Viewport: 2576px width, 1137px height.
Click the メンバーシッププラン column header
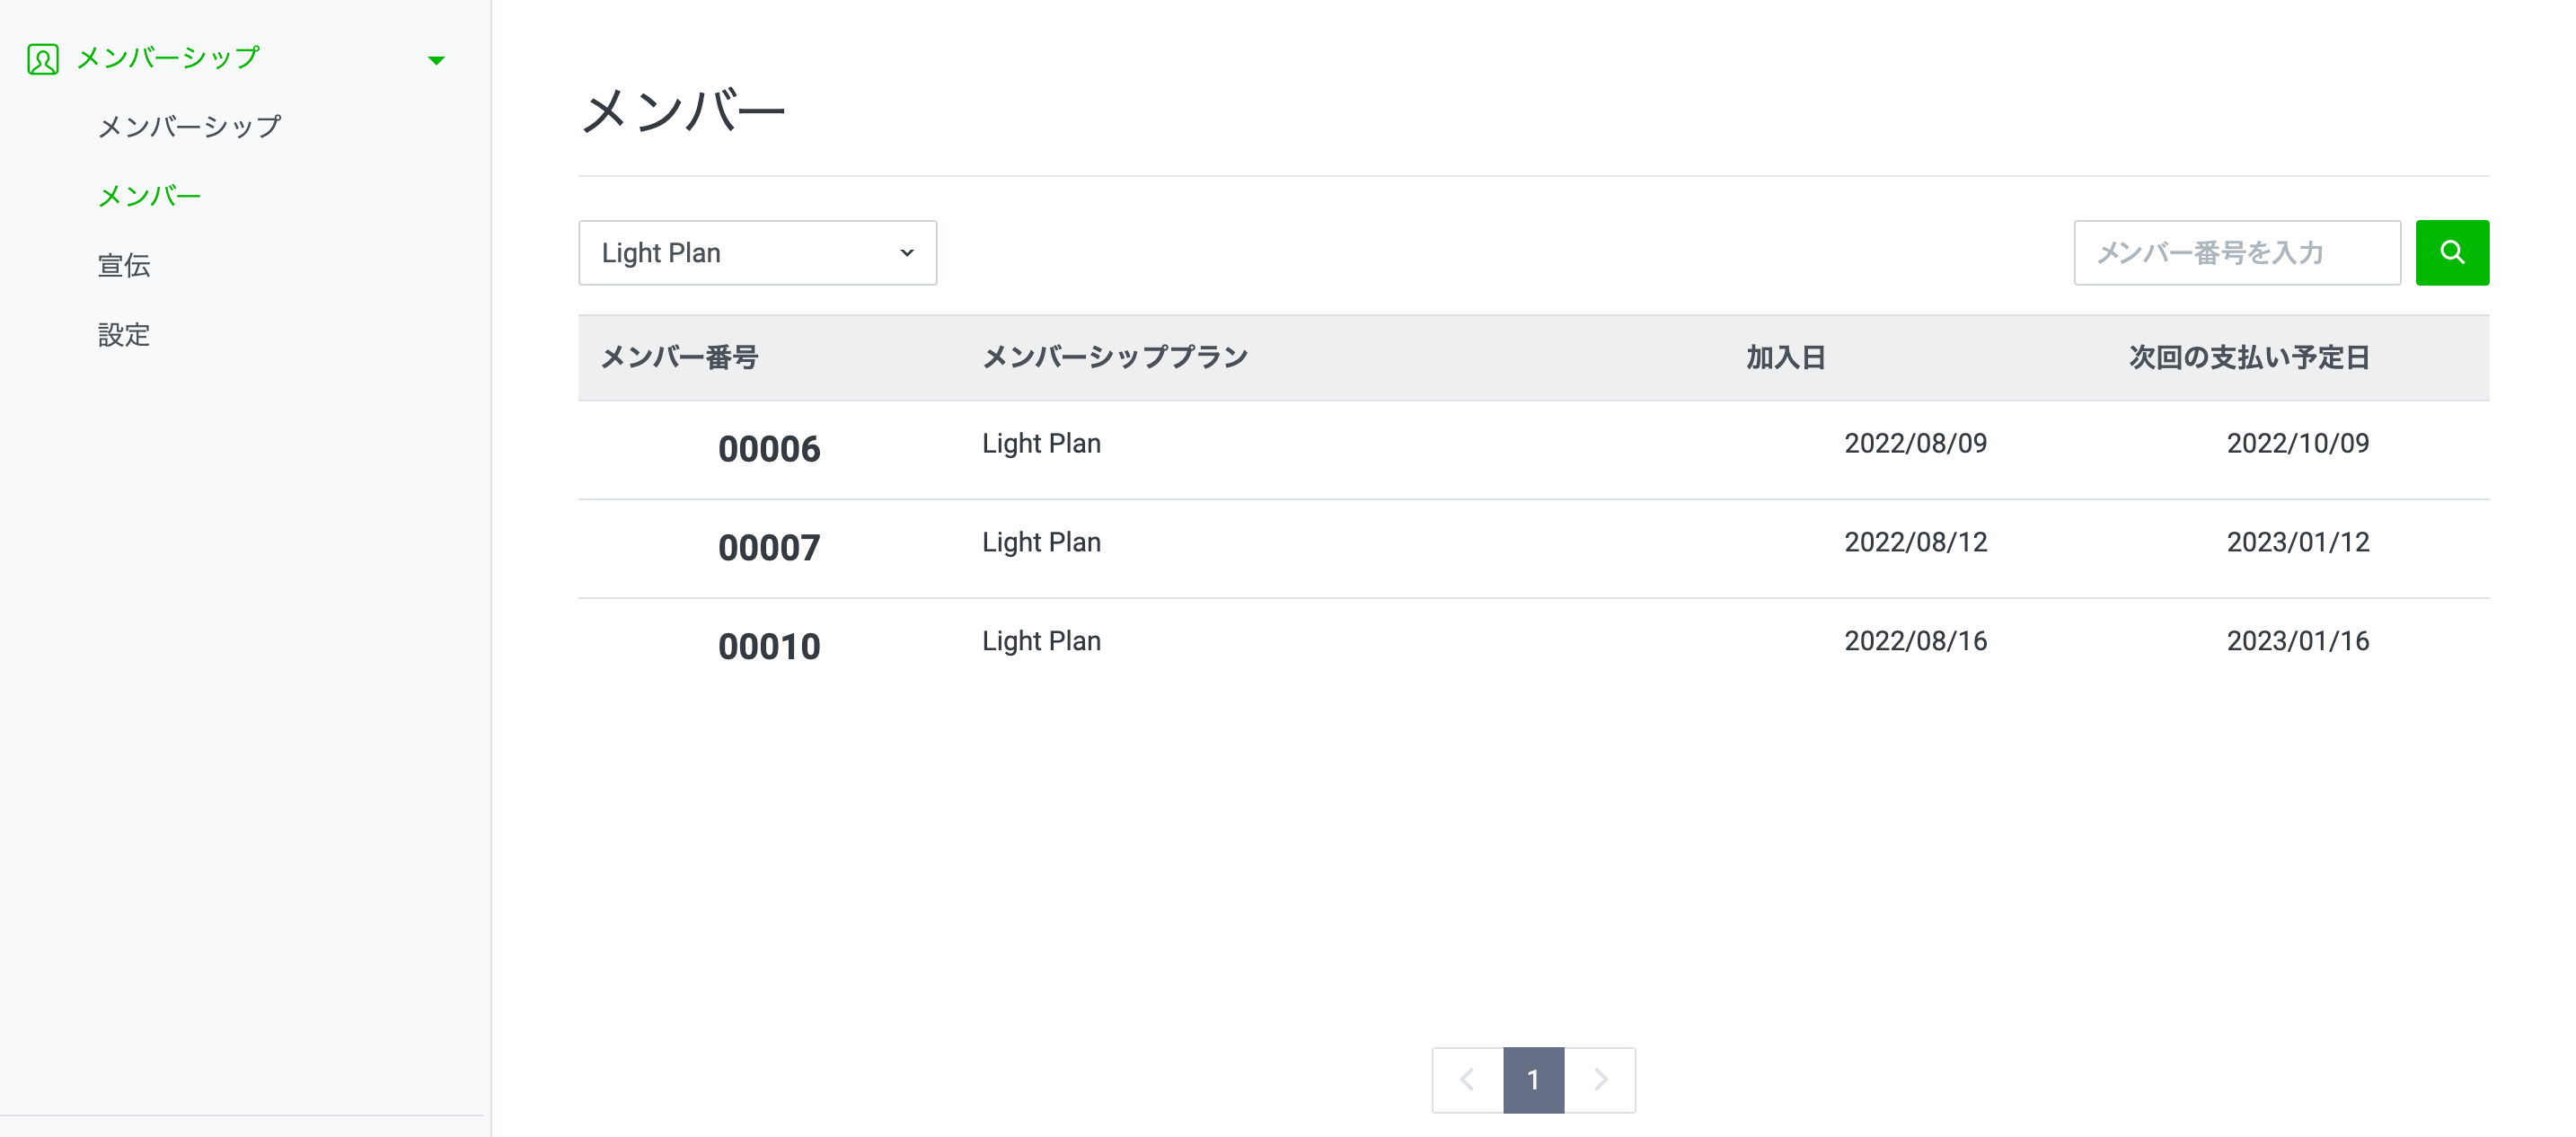(x=1115, y=357)
